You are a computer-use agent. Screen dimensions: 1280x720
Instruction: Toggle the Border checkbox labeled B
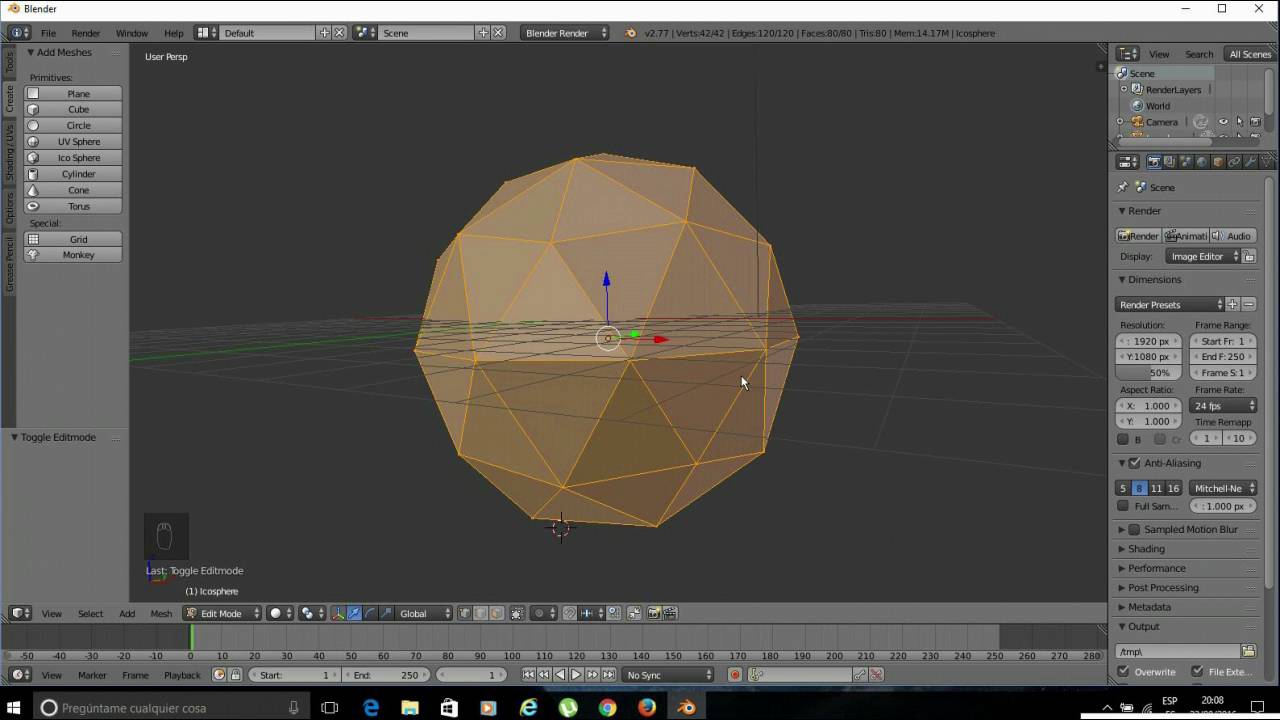(x=1123, y=439)
